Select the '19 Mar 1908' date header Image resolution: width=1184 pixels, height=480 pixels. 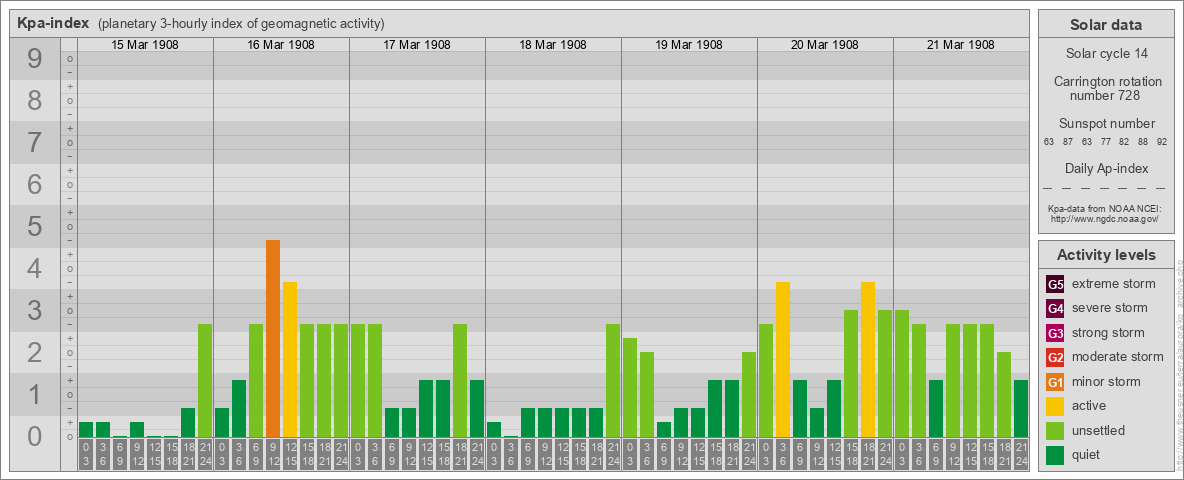(x=689, y=45)
